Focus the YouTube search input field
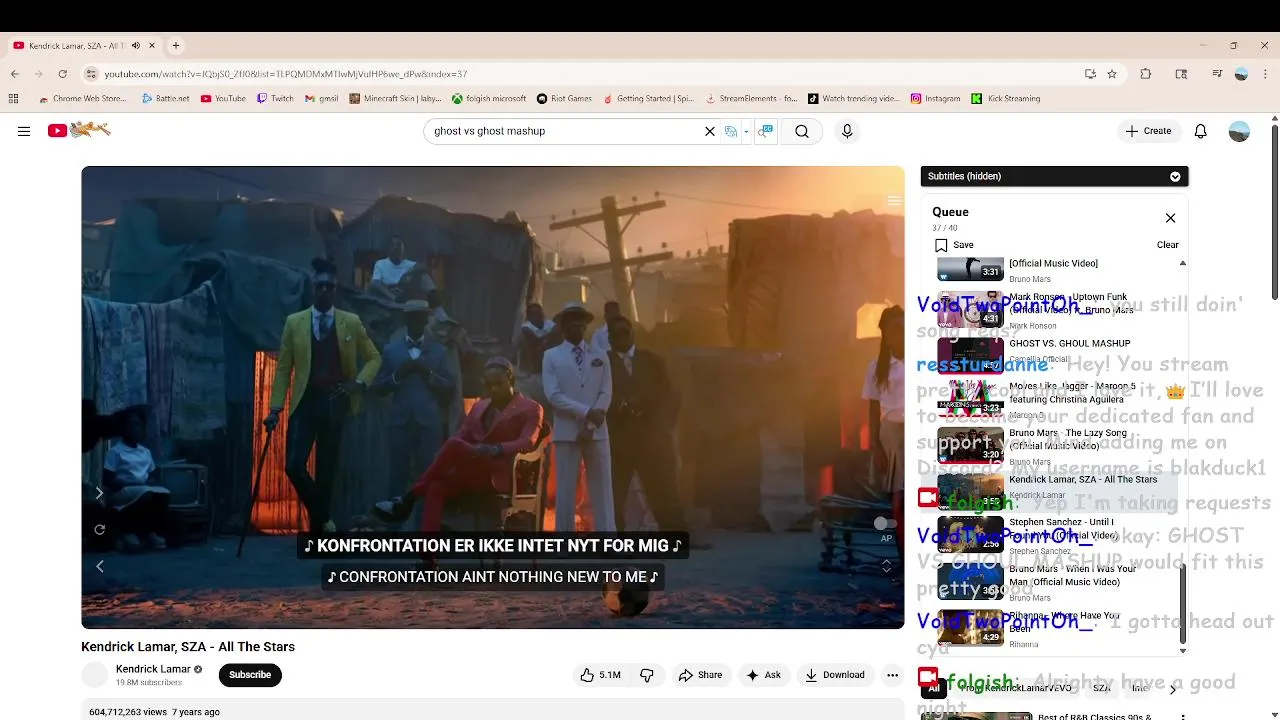This screenshot has width=1280, height=720. click(565, 131)
